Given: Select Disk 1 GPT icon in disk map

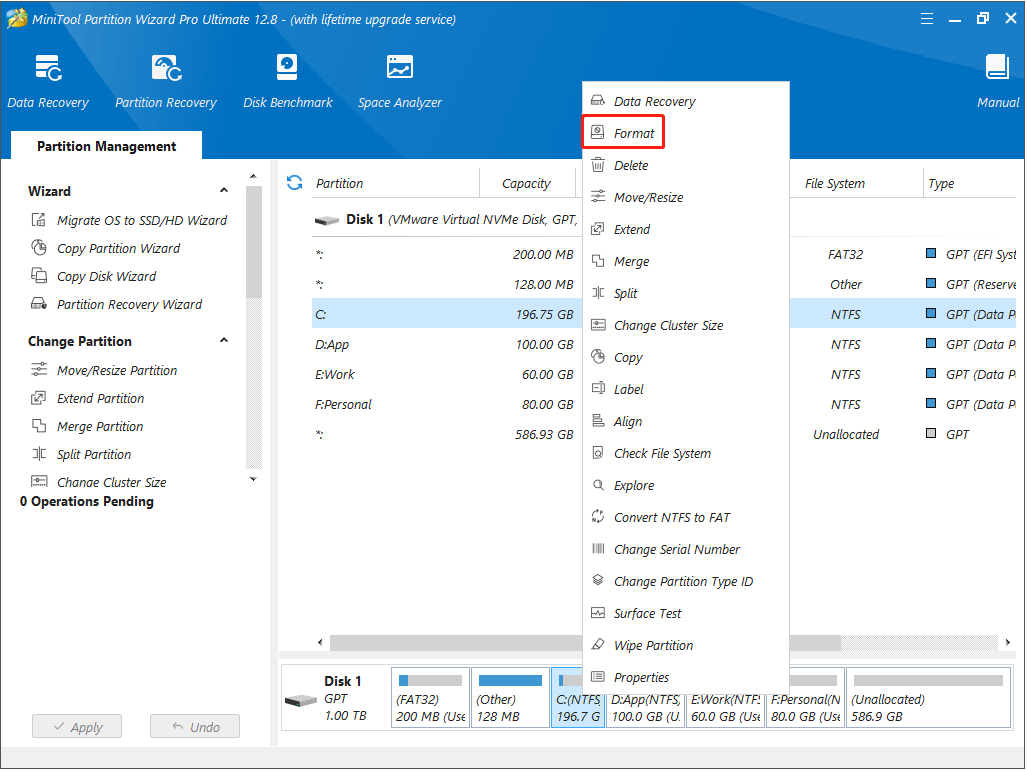Looking at the screenshot, I should click(301, 701).
